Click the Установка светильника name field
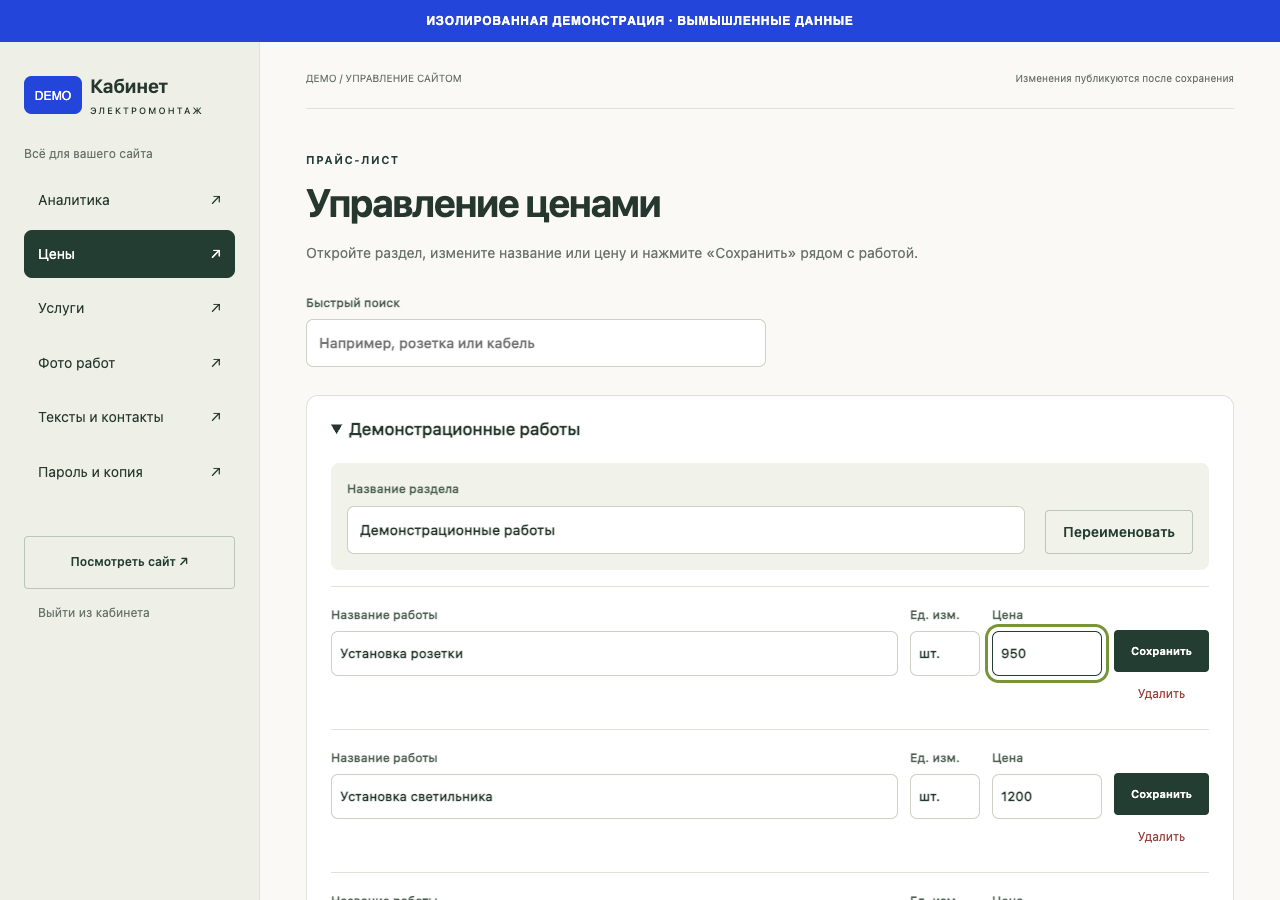Image resolution: width=1280 pixels, height=900 pixels. click(614, 796)
